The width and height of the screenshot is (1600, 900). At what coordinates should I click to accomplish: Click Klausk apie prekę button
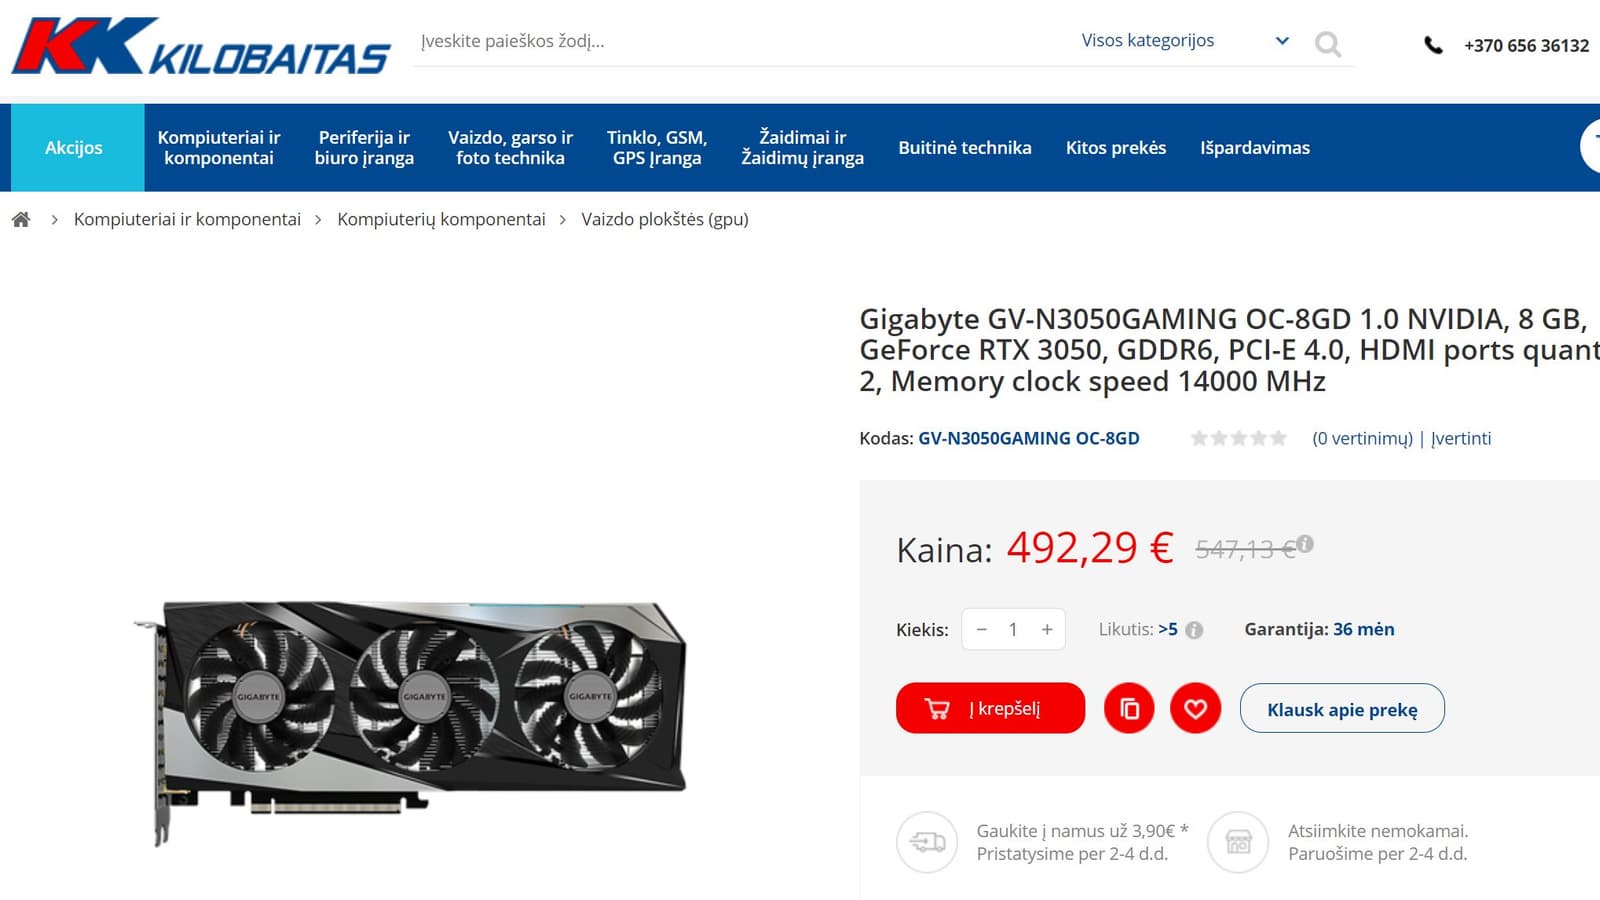tap(1342, 708)
